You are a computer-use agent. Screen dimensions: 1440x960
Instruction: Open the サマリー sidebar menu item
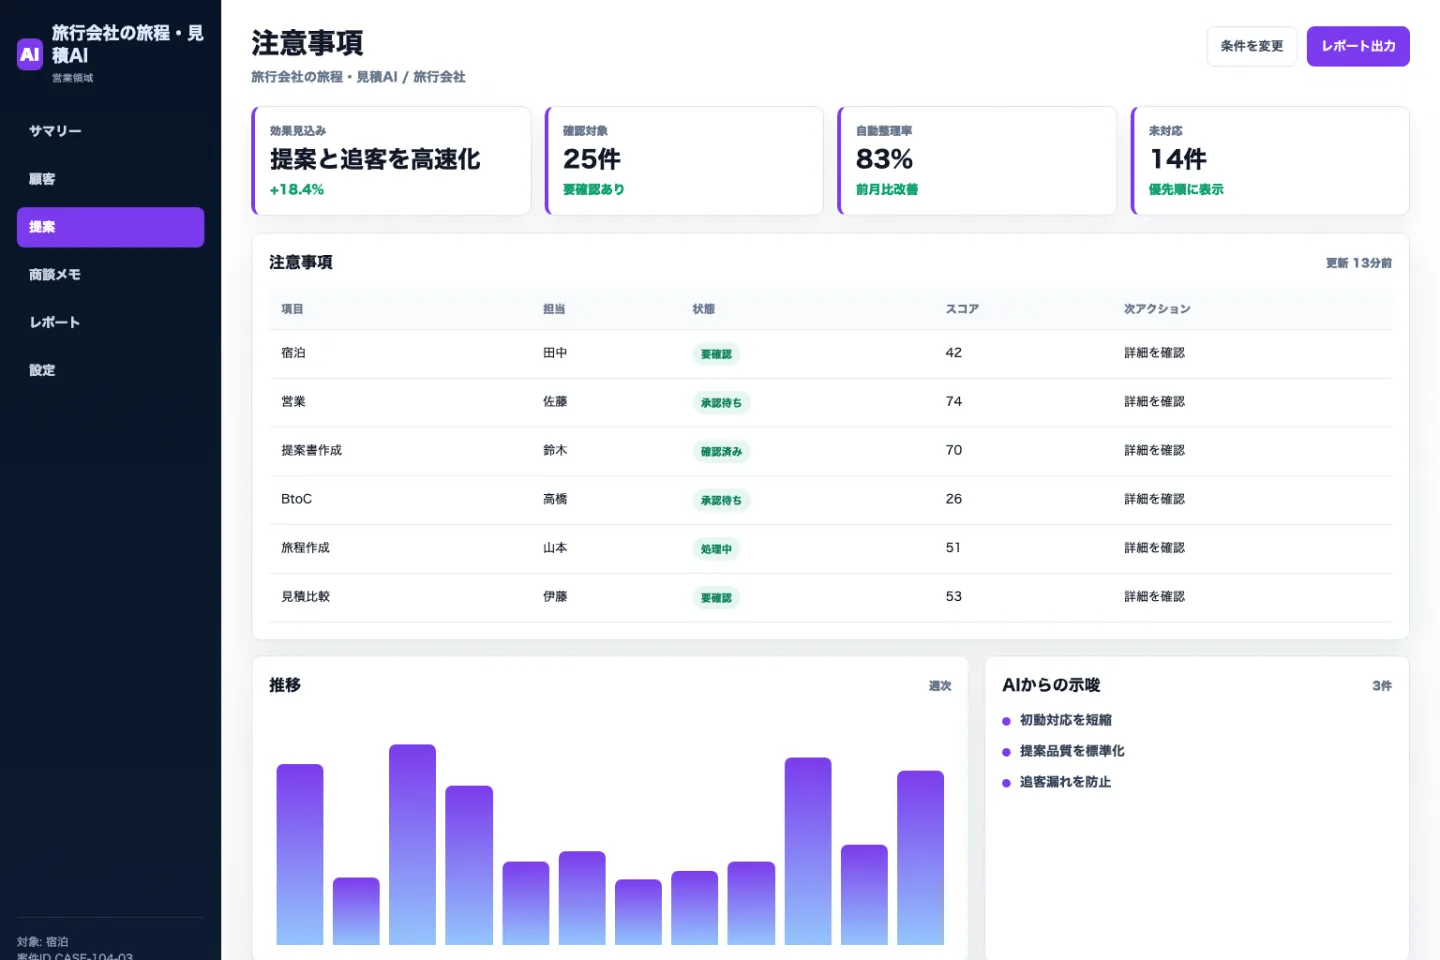110,131
